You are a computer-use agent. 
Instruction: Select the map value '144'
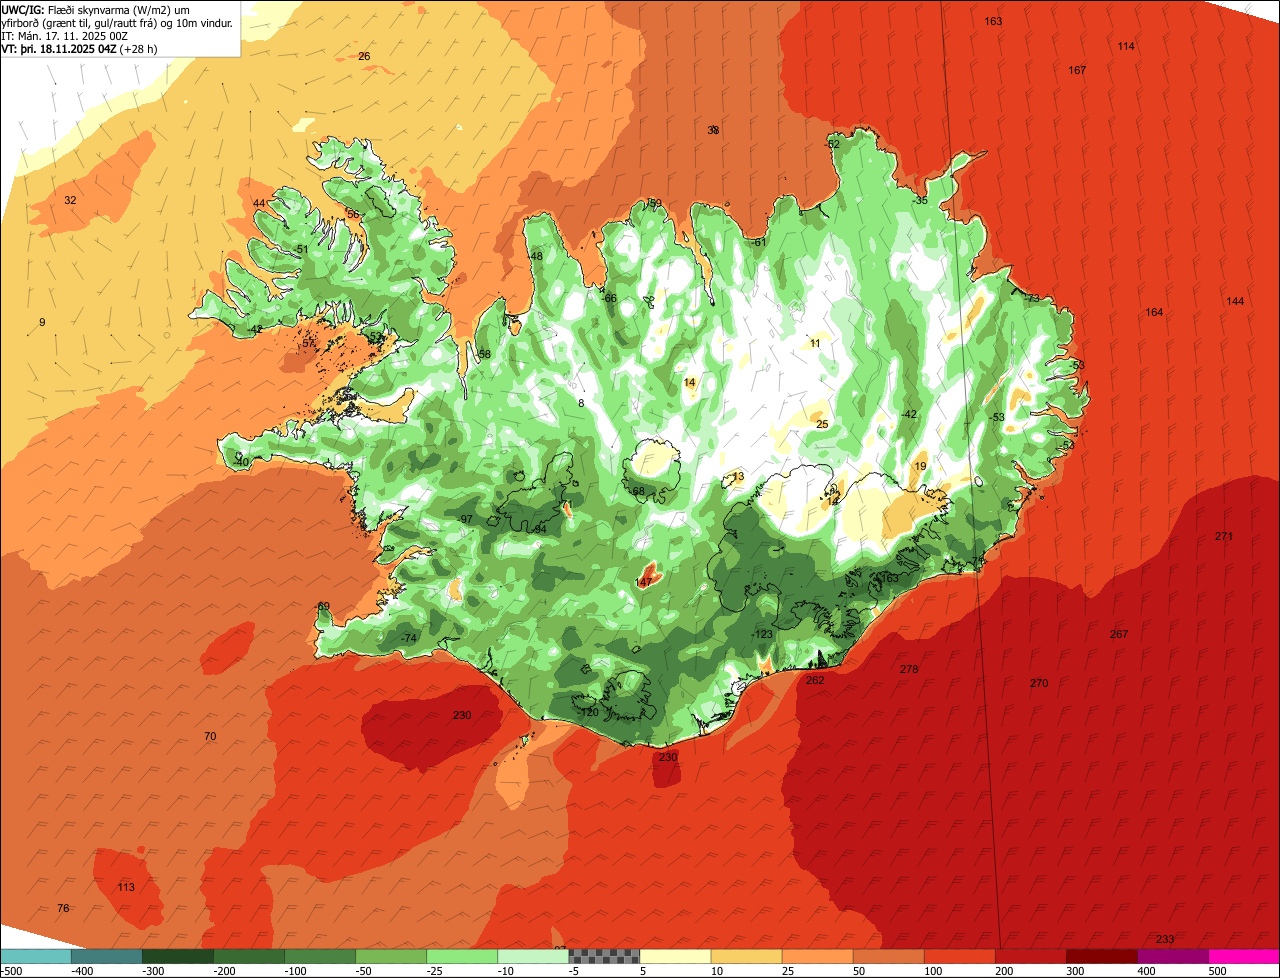(x=1235, y=302)
